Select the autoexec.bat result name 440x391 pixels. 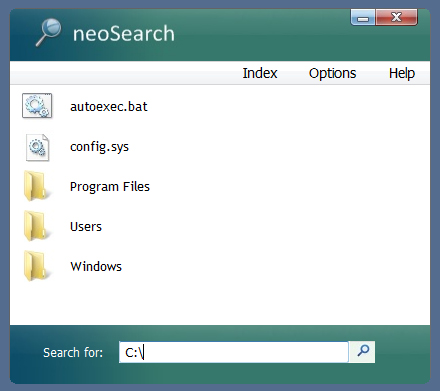109,107
